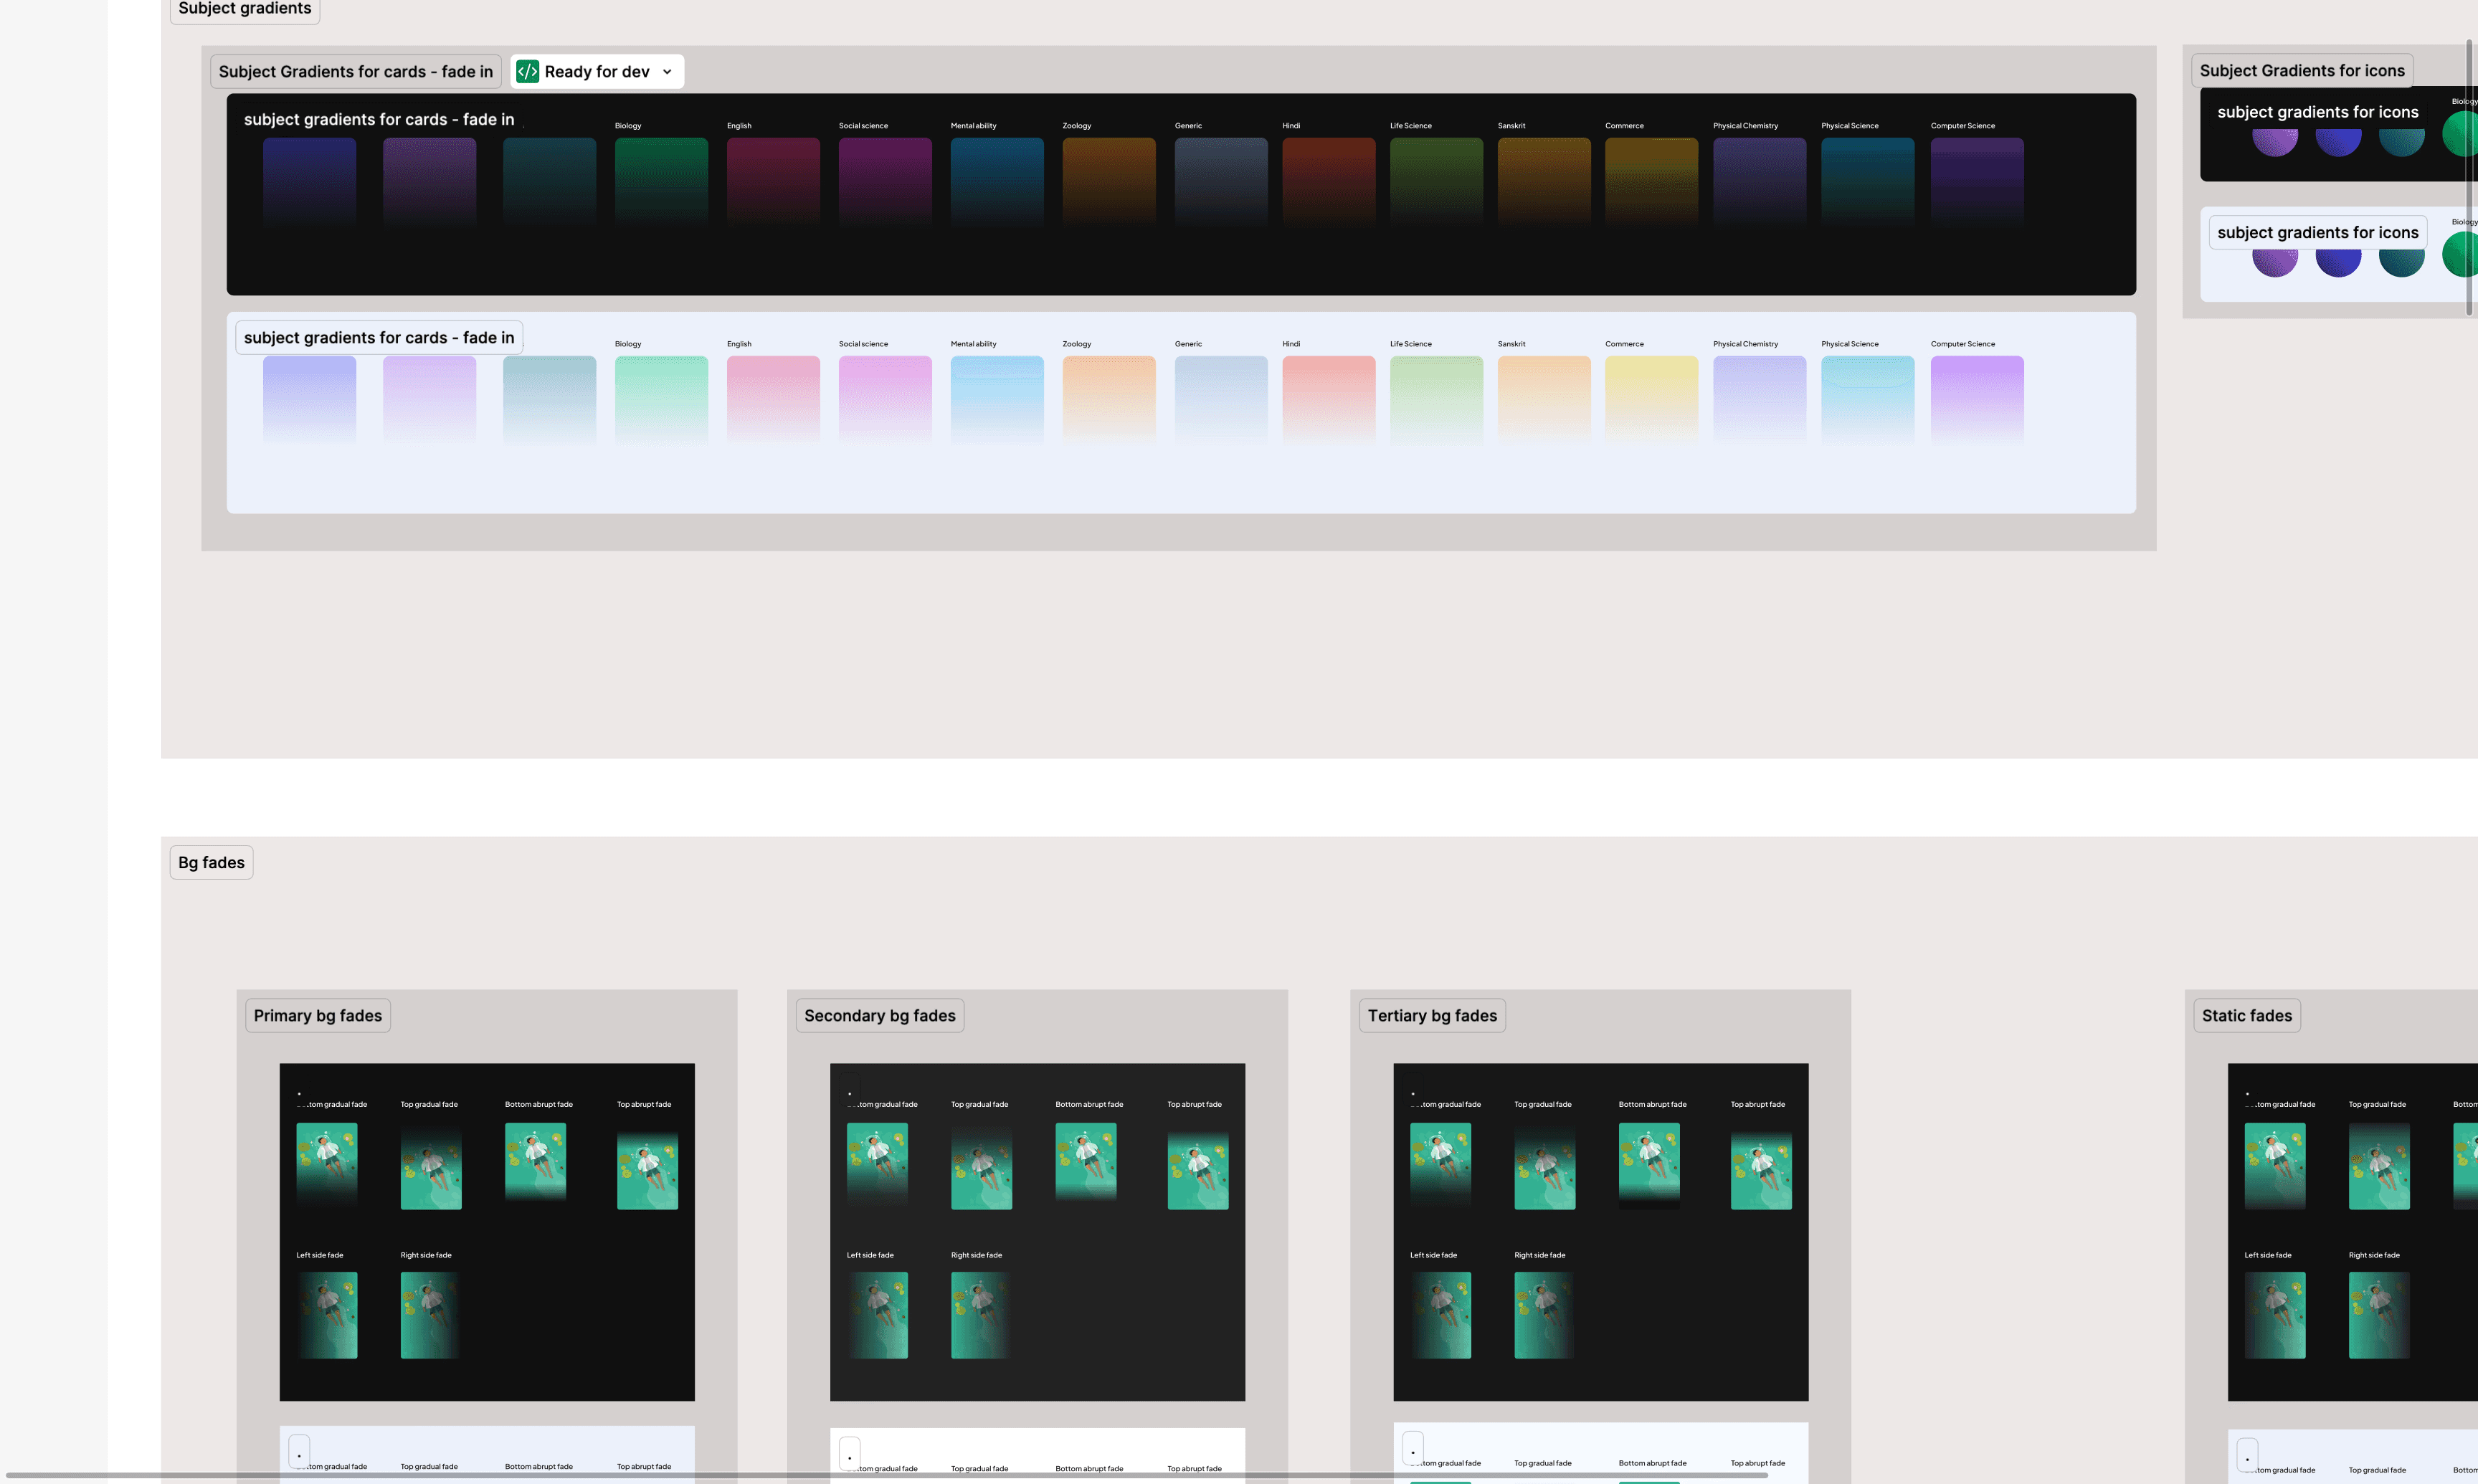
Task: Click the Static fades section label
Action: pyautogui.click(x=2246, y=1015)
